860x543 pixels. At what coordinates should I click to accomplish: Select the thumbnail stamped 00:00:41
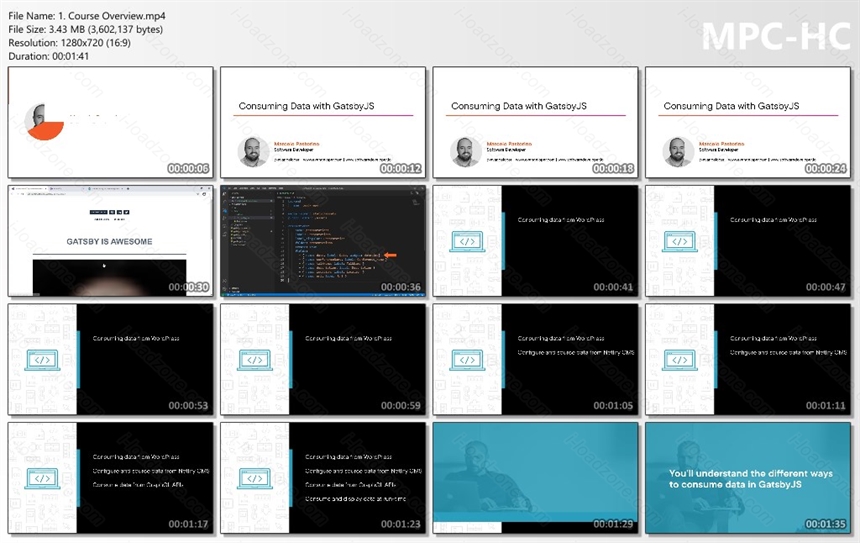tap(535, 241)
